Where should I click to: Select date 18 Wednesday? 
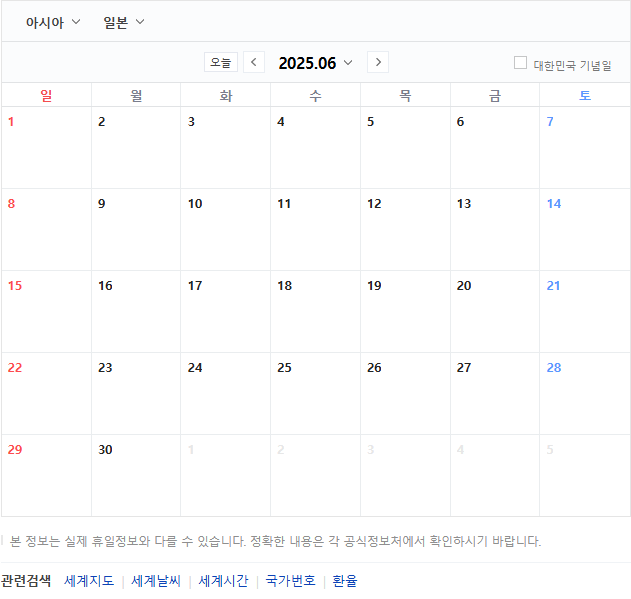pyautogui.click(x=285, y=286)
